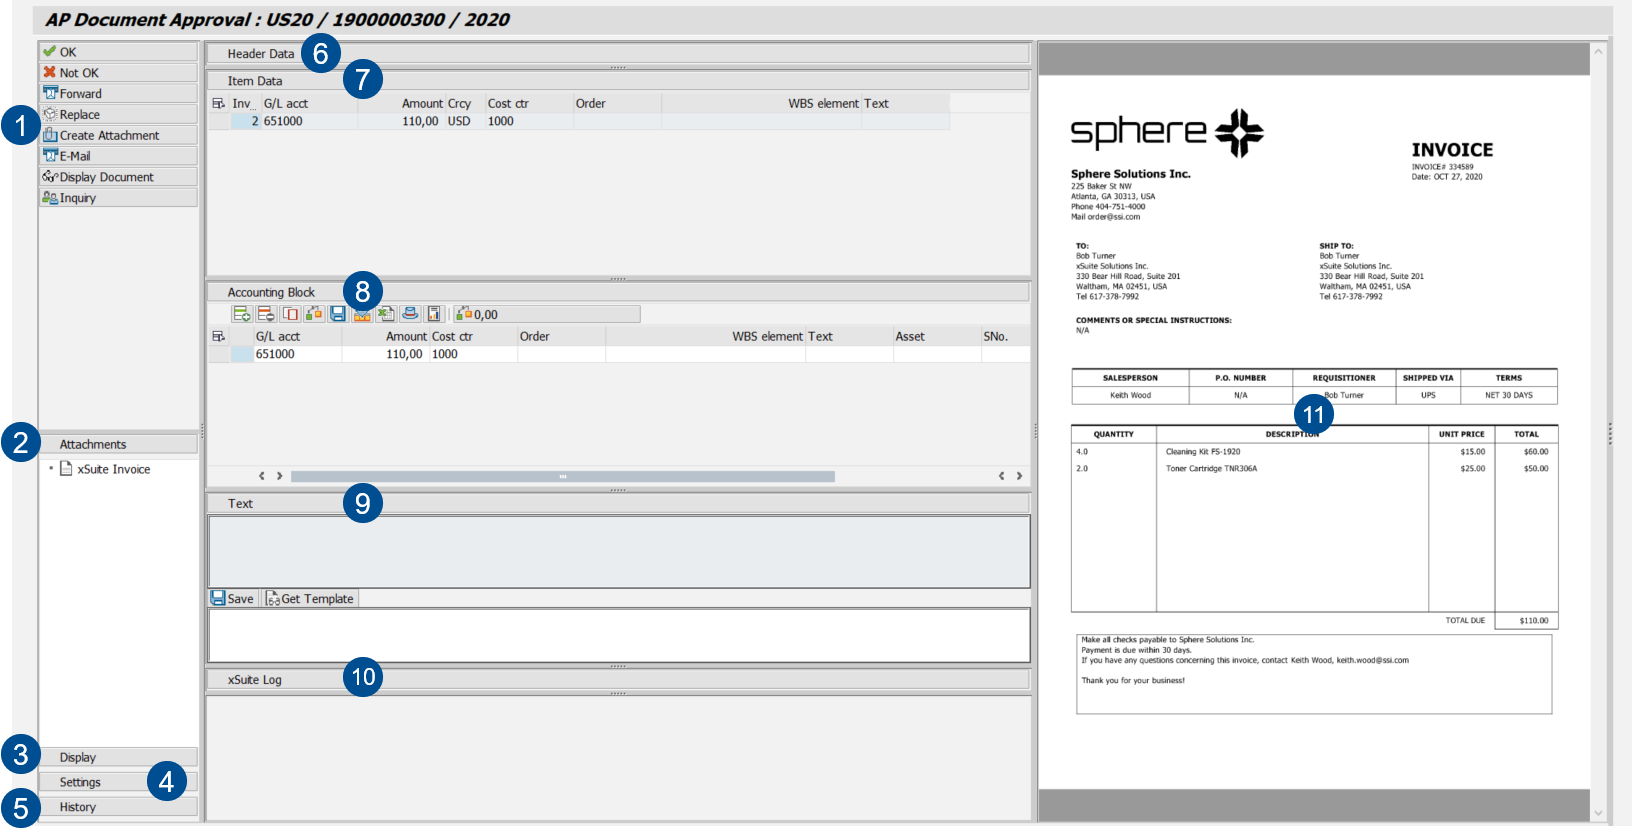Collapse the Attachments panel header
Screen dimensions: 1632x829
[118, 444]
